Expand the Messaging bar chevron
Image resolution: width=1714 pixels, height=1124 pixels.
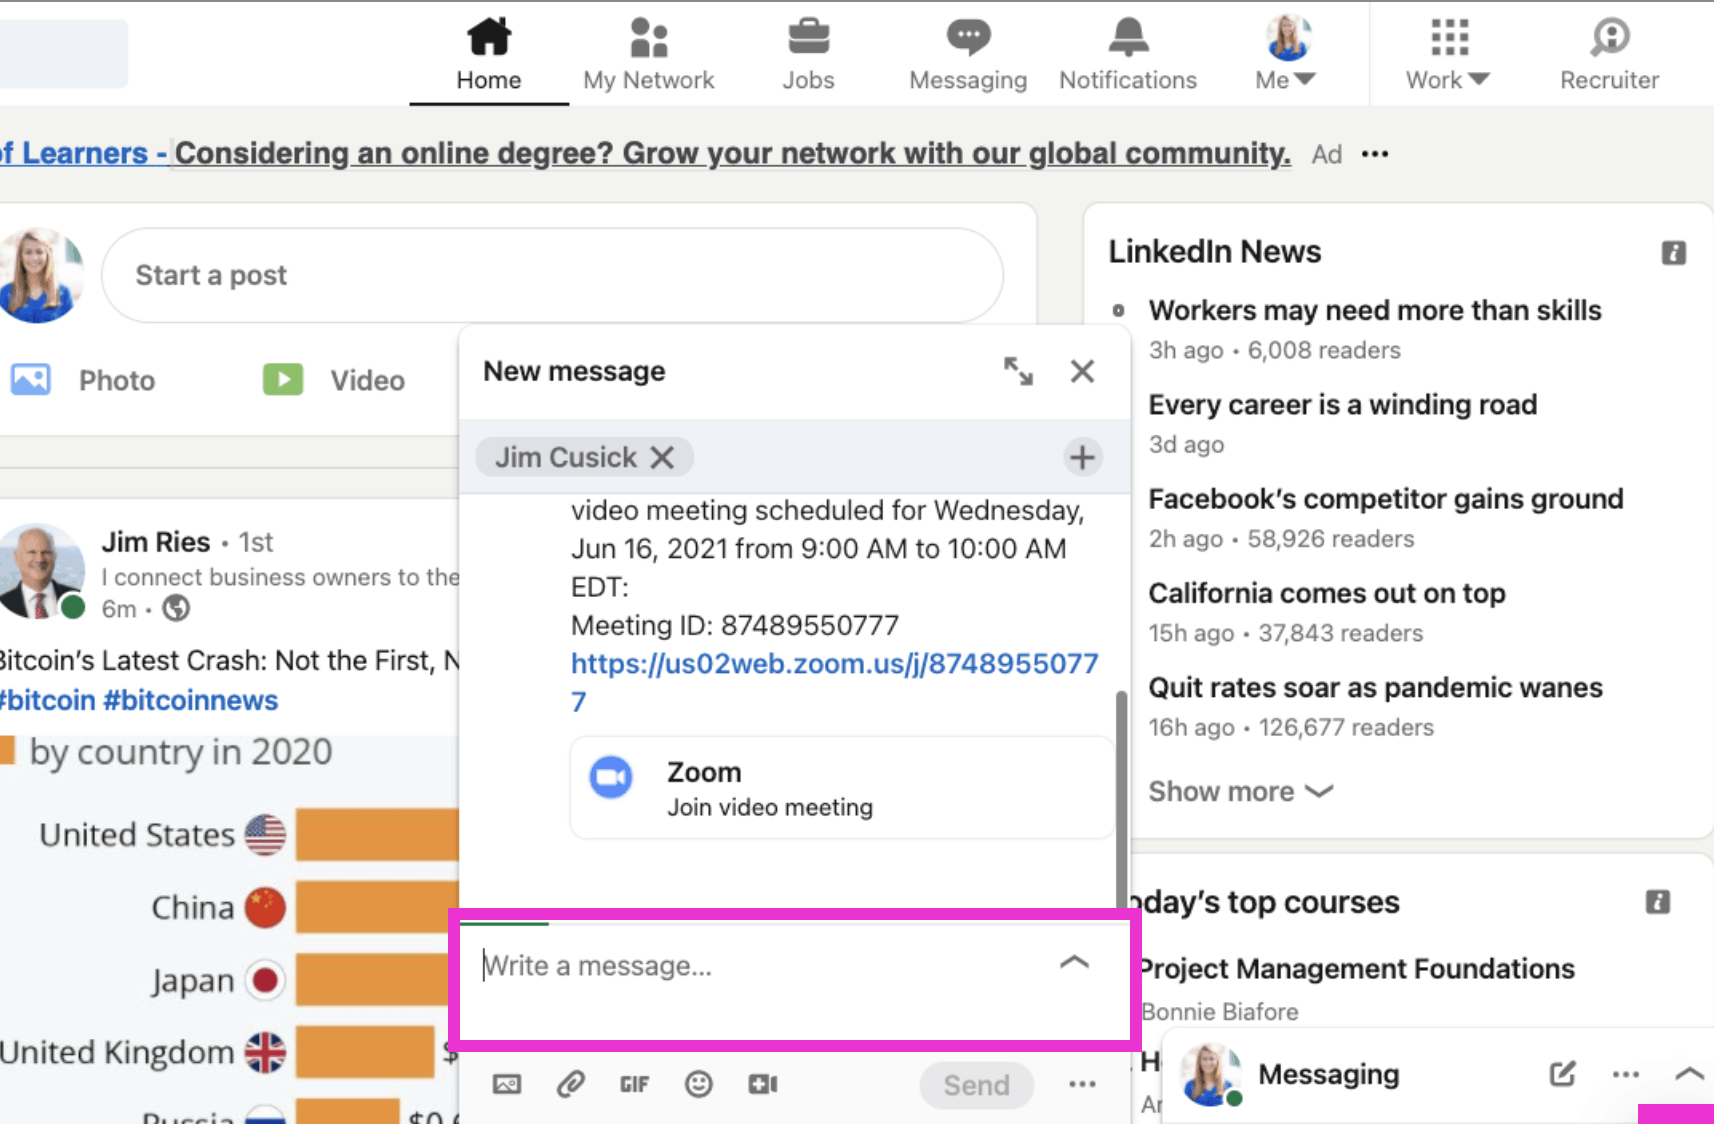(x=1689, y=1074)
